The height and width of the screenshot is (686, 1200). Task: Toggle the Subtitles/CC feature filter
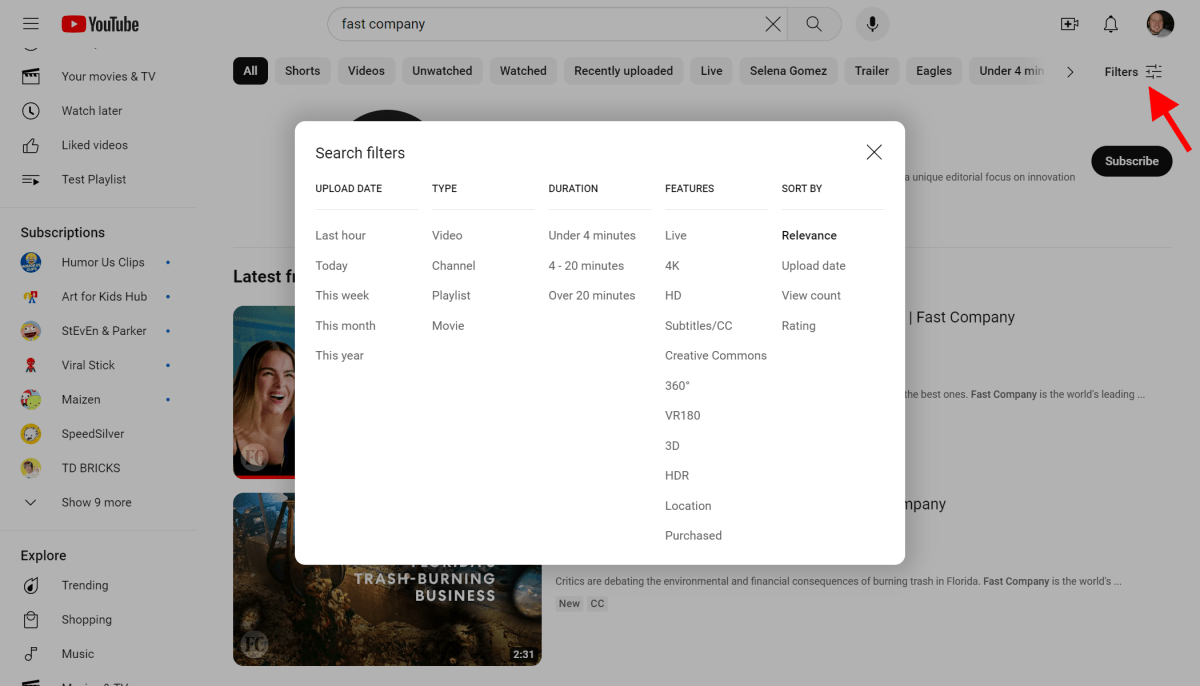point(699,326)
